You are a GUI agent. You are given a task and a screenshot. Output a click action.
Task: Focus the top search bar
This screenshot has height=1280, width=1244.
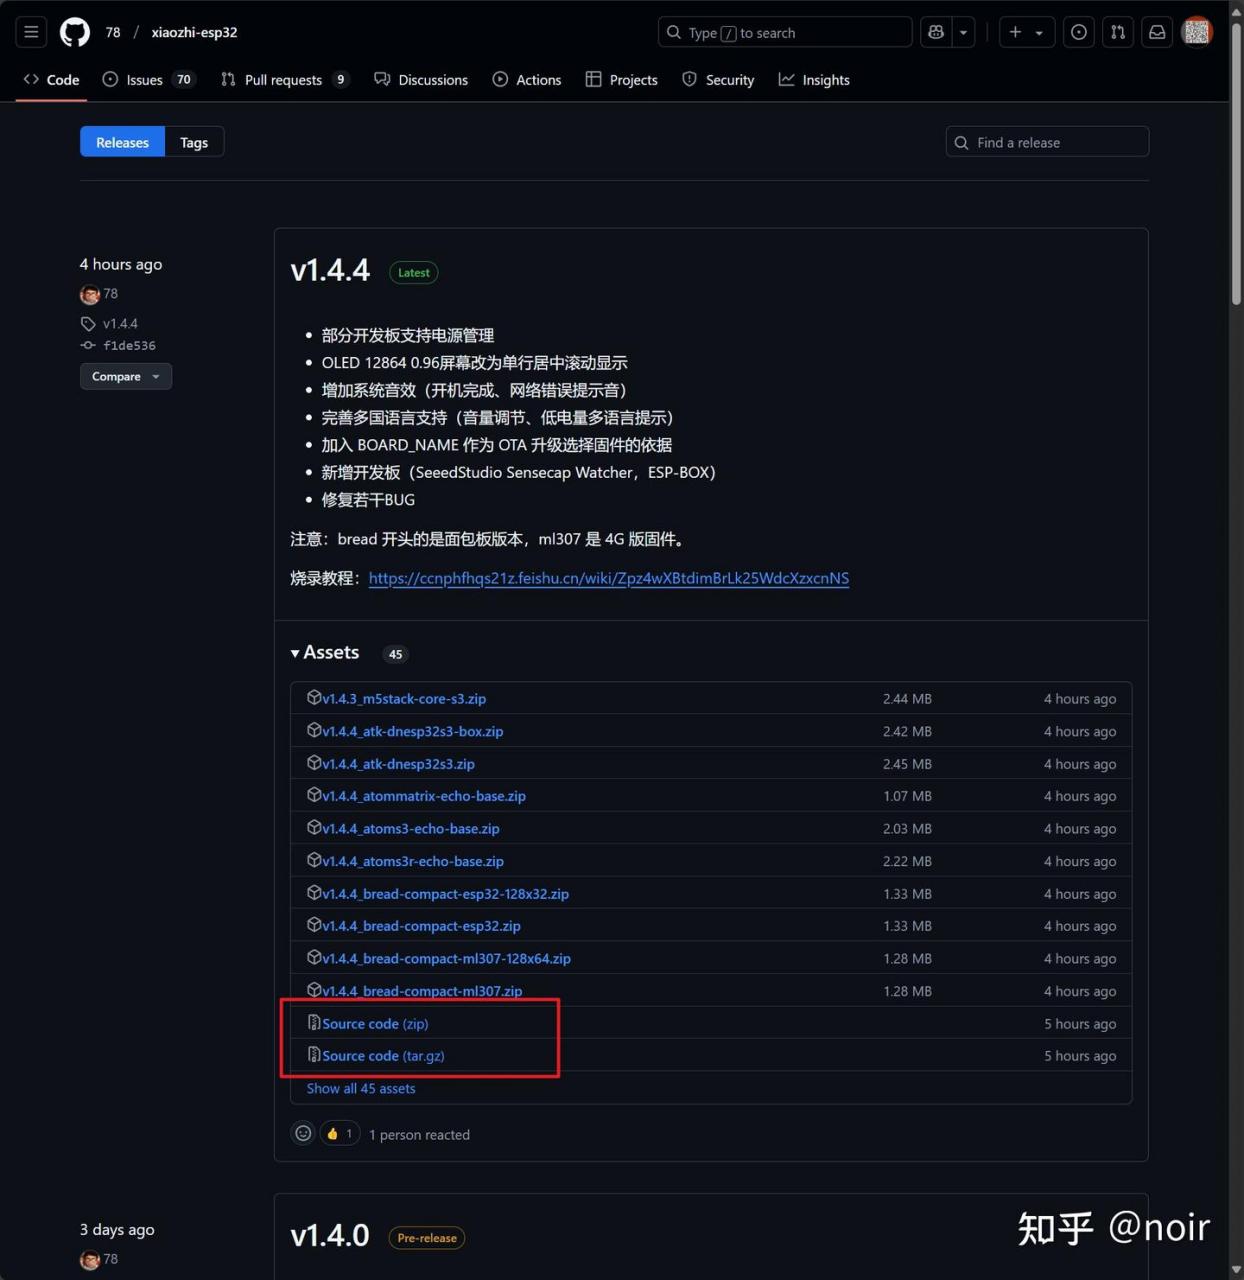785,32
